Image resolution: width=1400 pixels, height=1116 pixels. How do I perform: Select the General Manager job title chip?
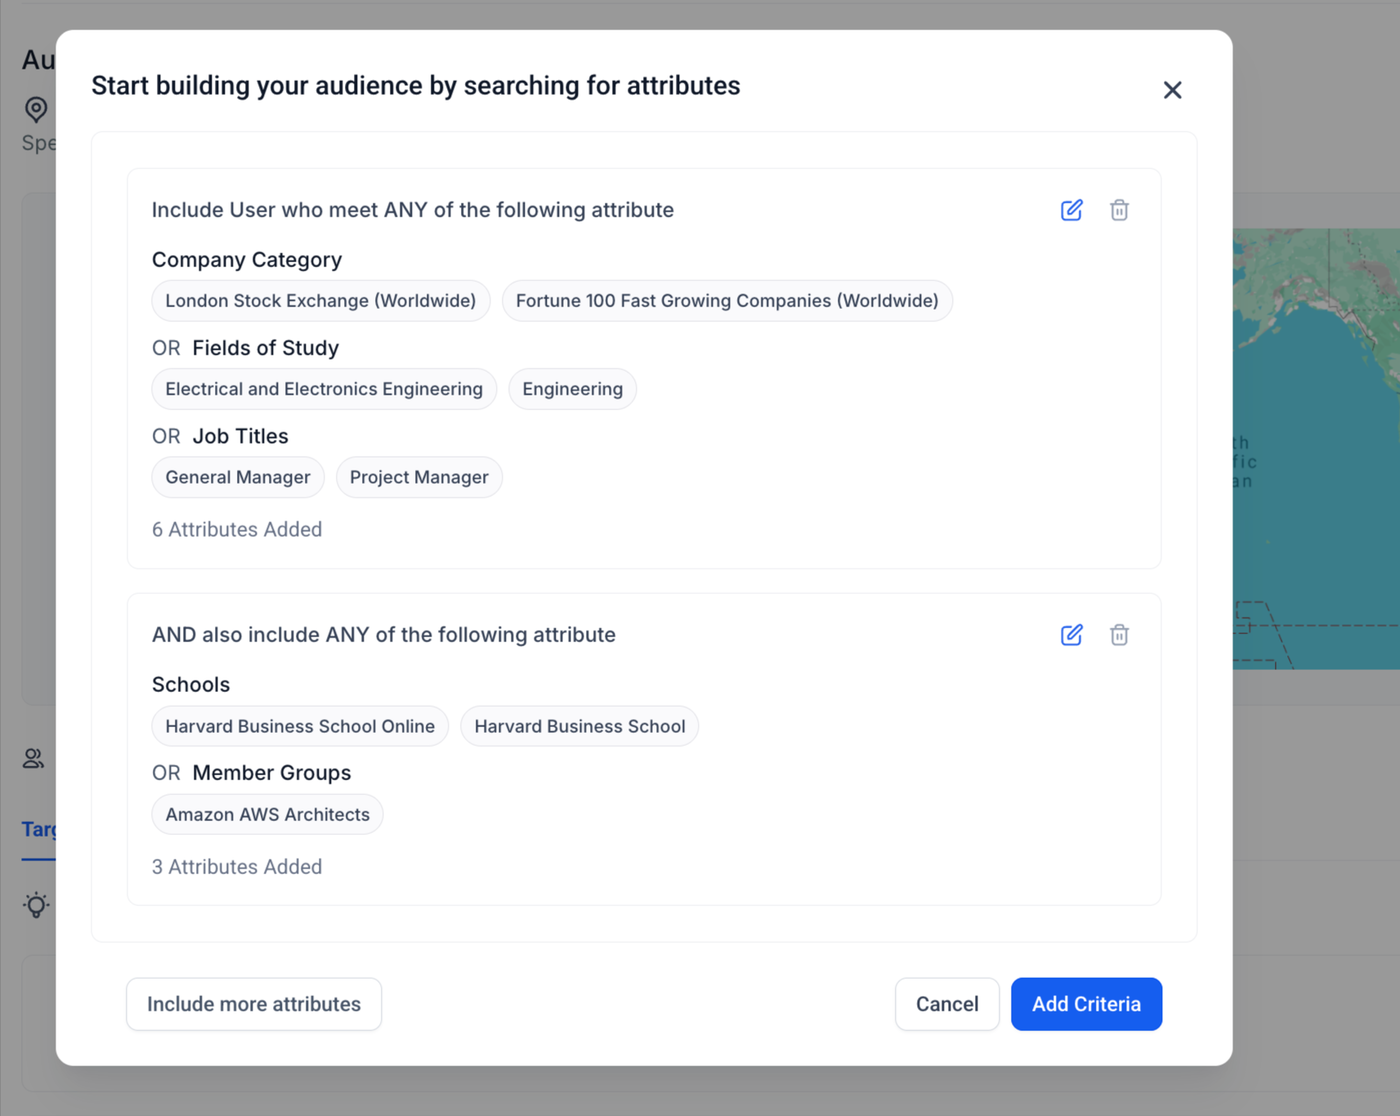tap(238, 477)
